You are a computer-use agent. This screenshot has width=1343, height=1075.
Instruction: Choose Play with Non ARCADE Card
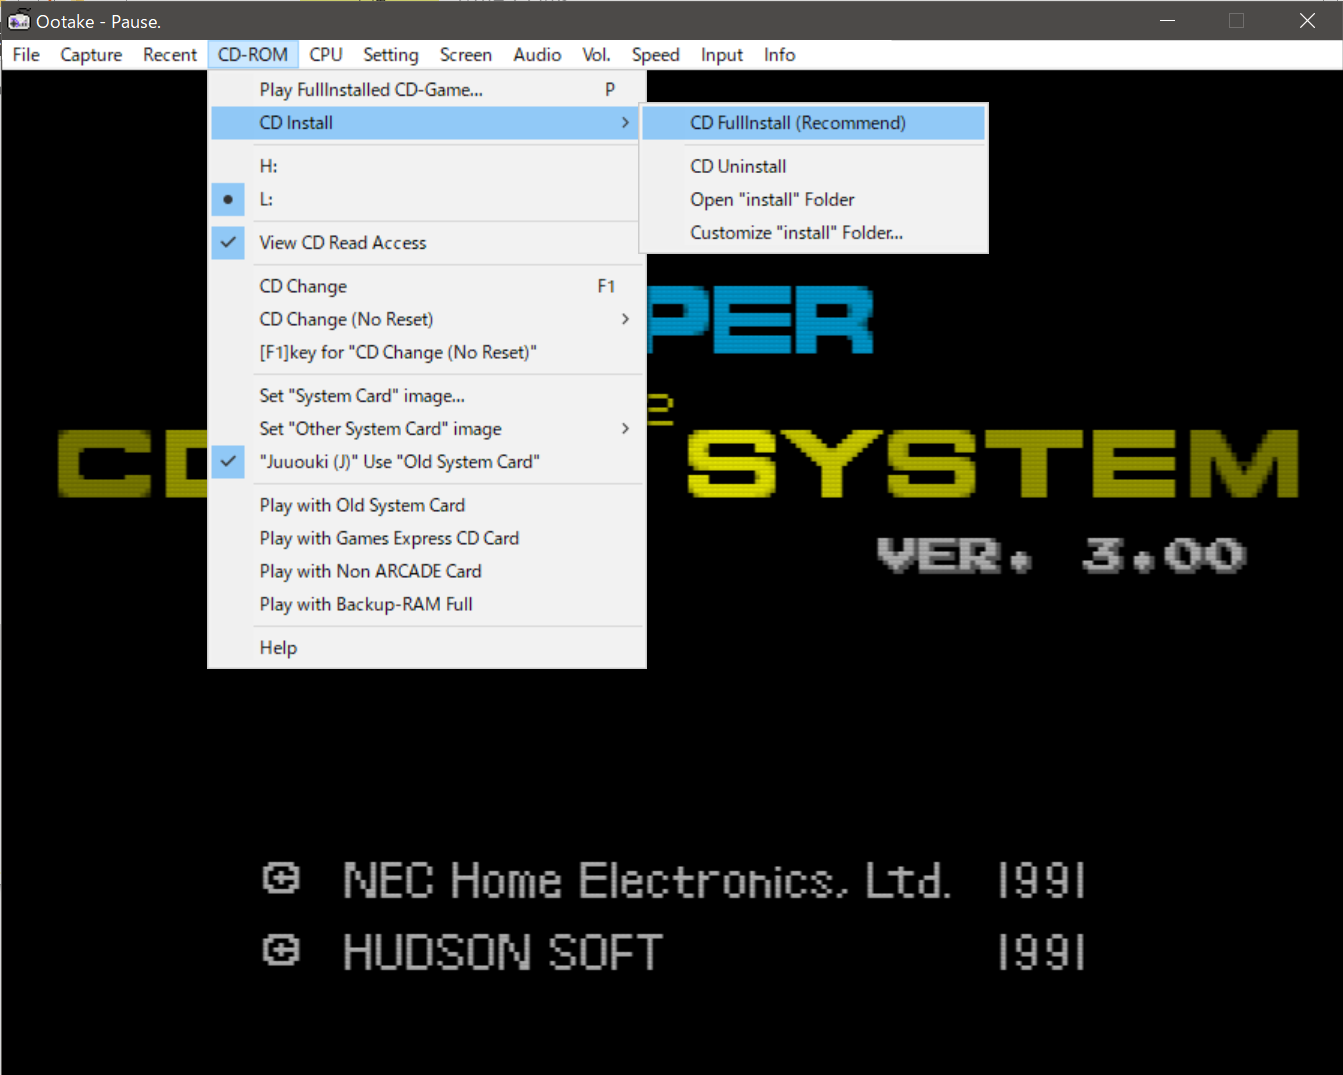pos(426,571)
